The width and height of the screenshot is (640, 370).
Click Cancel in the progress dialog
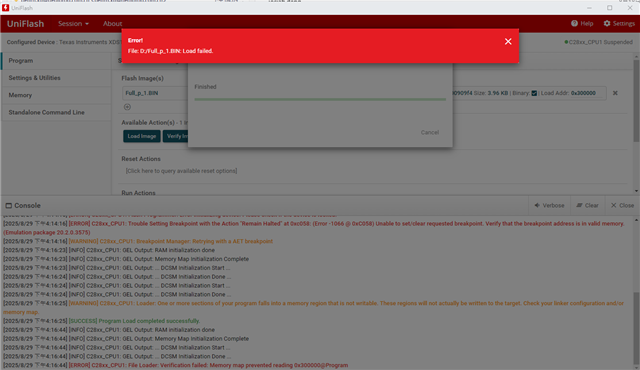tap(430, 133)
